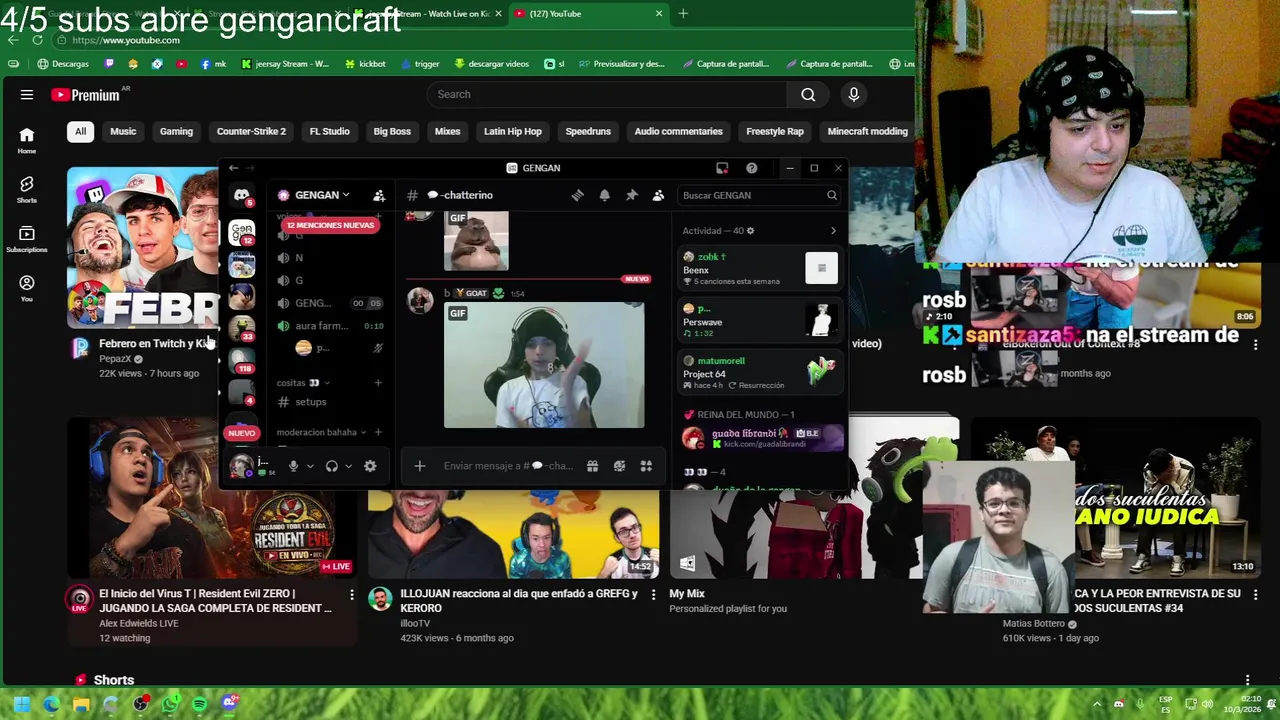Viewport: 1280px width, 720px height.
Task: Focus the Enviar mensaje input field
Action: coord(508,466)
